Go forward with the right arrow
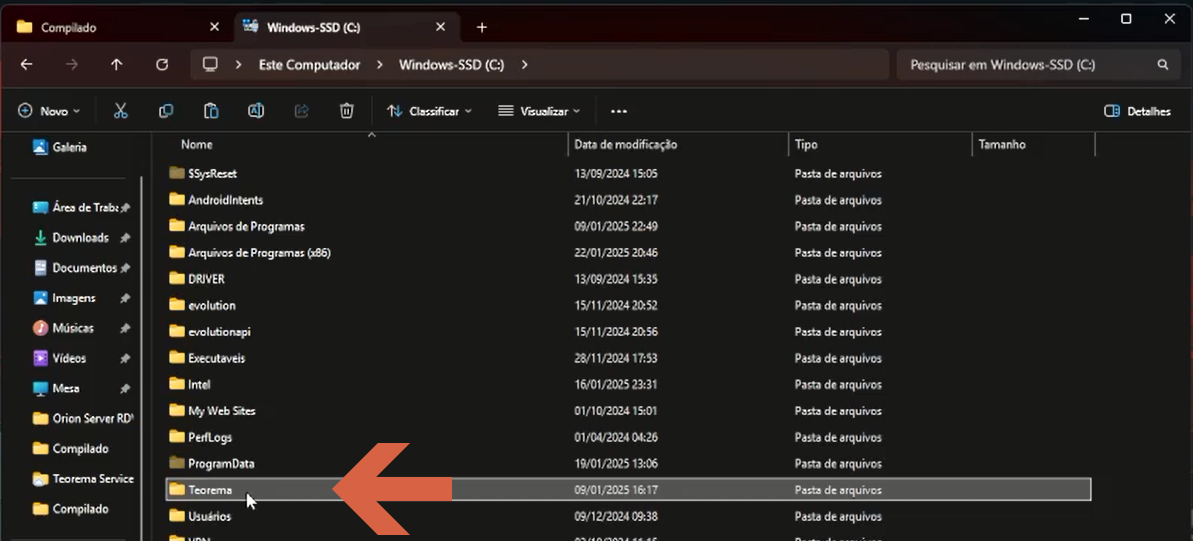The image size is (1193, 541). 72,65
